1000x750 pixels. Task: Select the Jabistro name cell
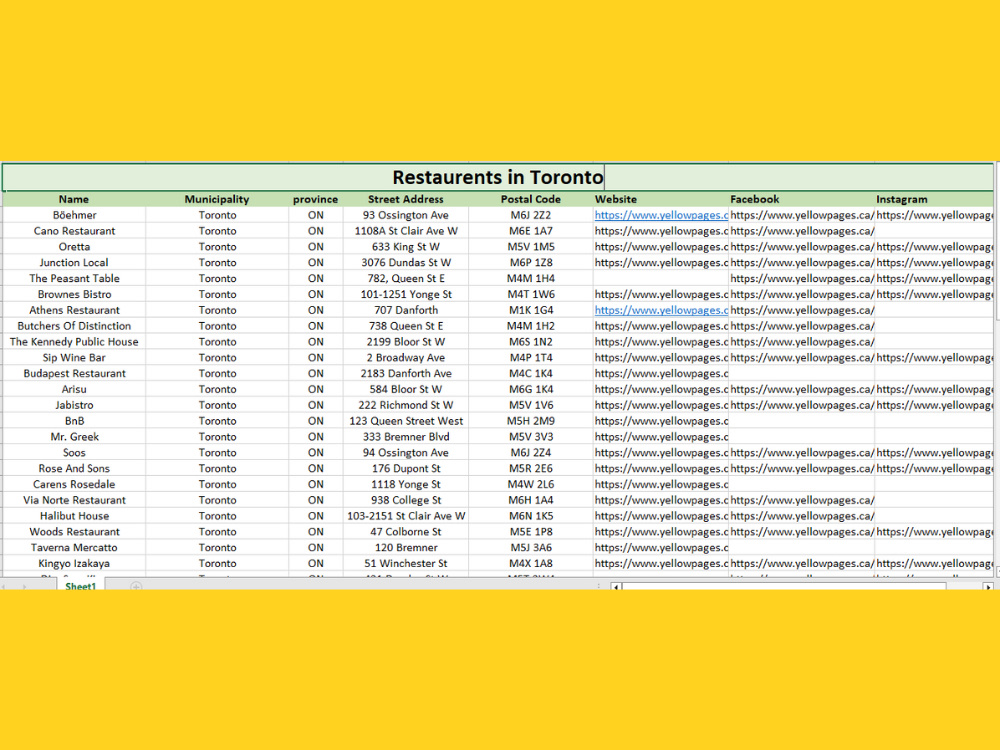74,405
